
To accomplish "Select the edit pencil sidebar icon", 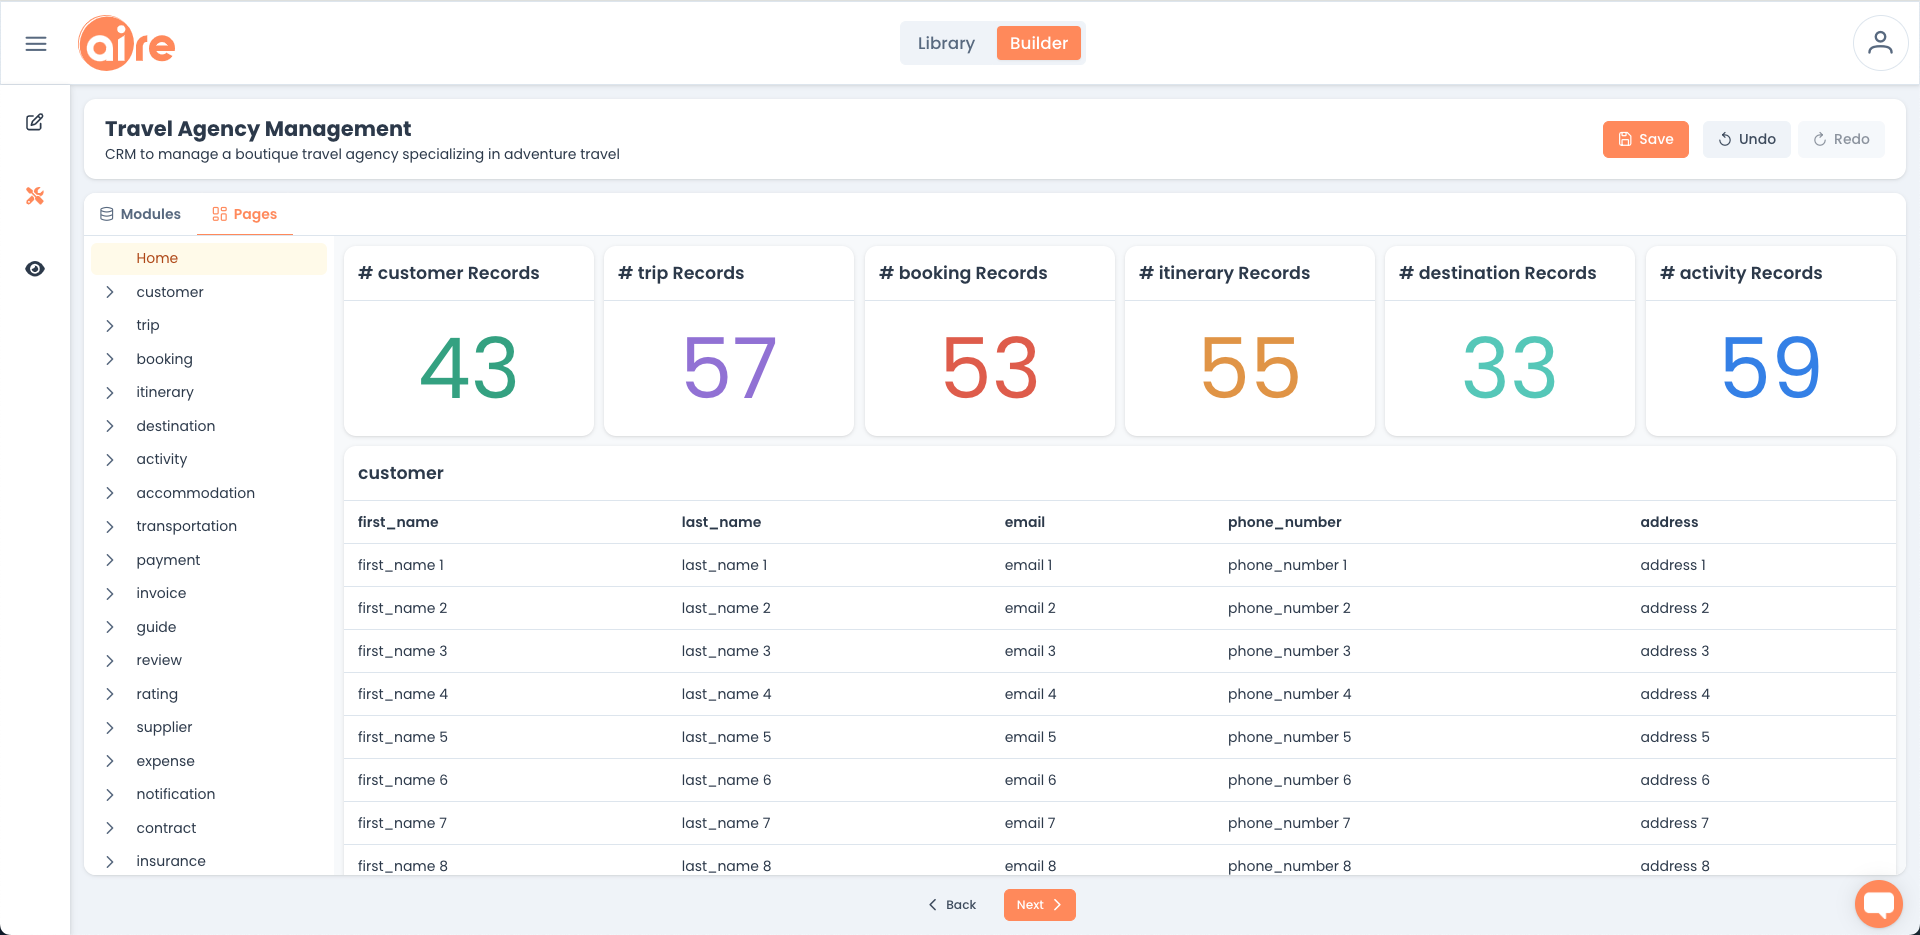I will click(35, 122).
